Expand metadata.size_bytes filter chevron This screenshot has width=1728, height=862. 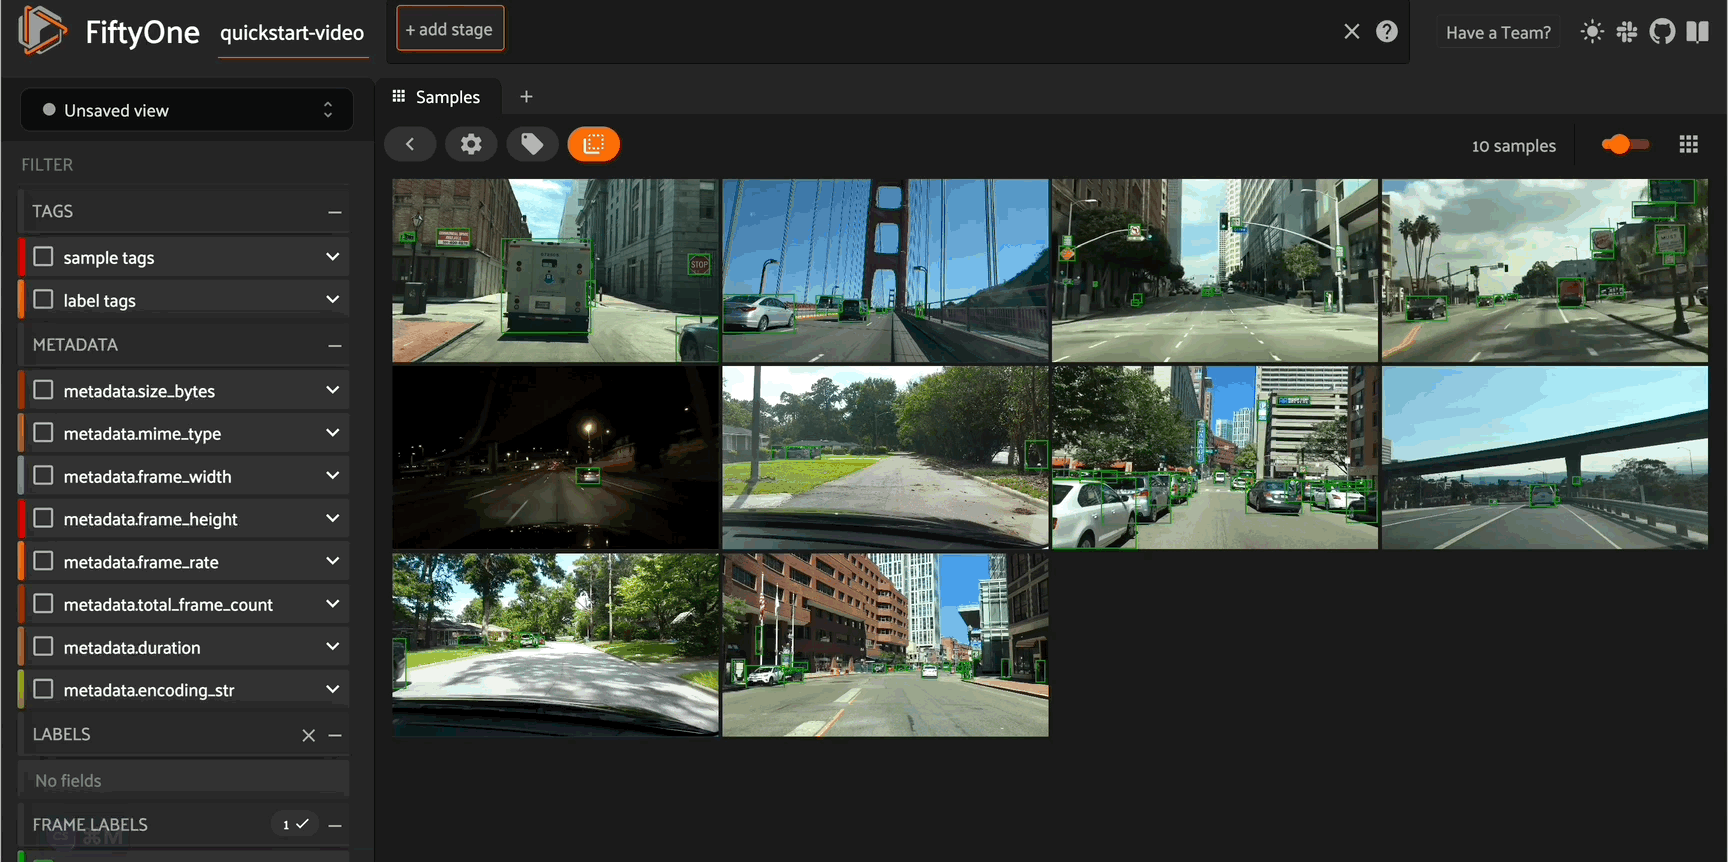tap(333, 390)
